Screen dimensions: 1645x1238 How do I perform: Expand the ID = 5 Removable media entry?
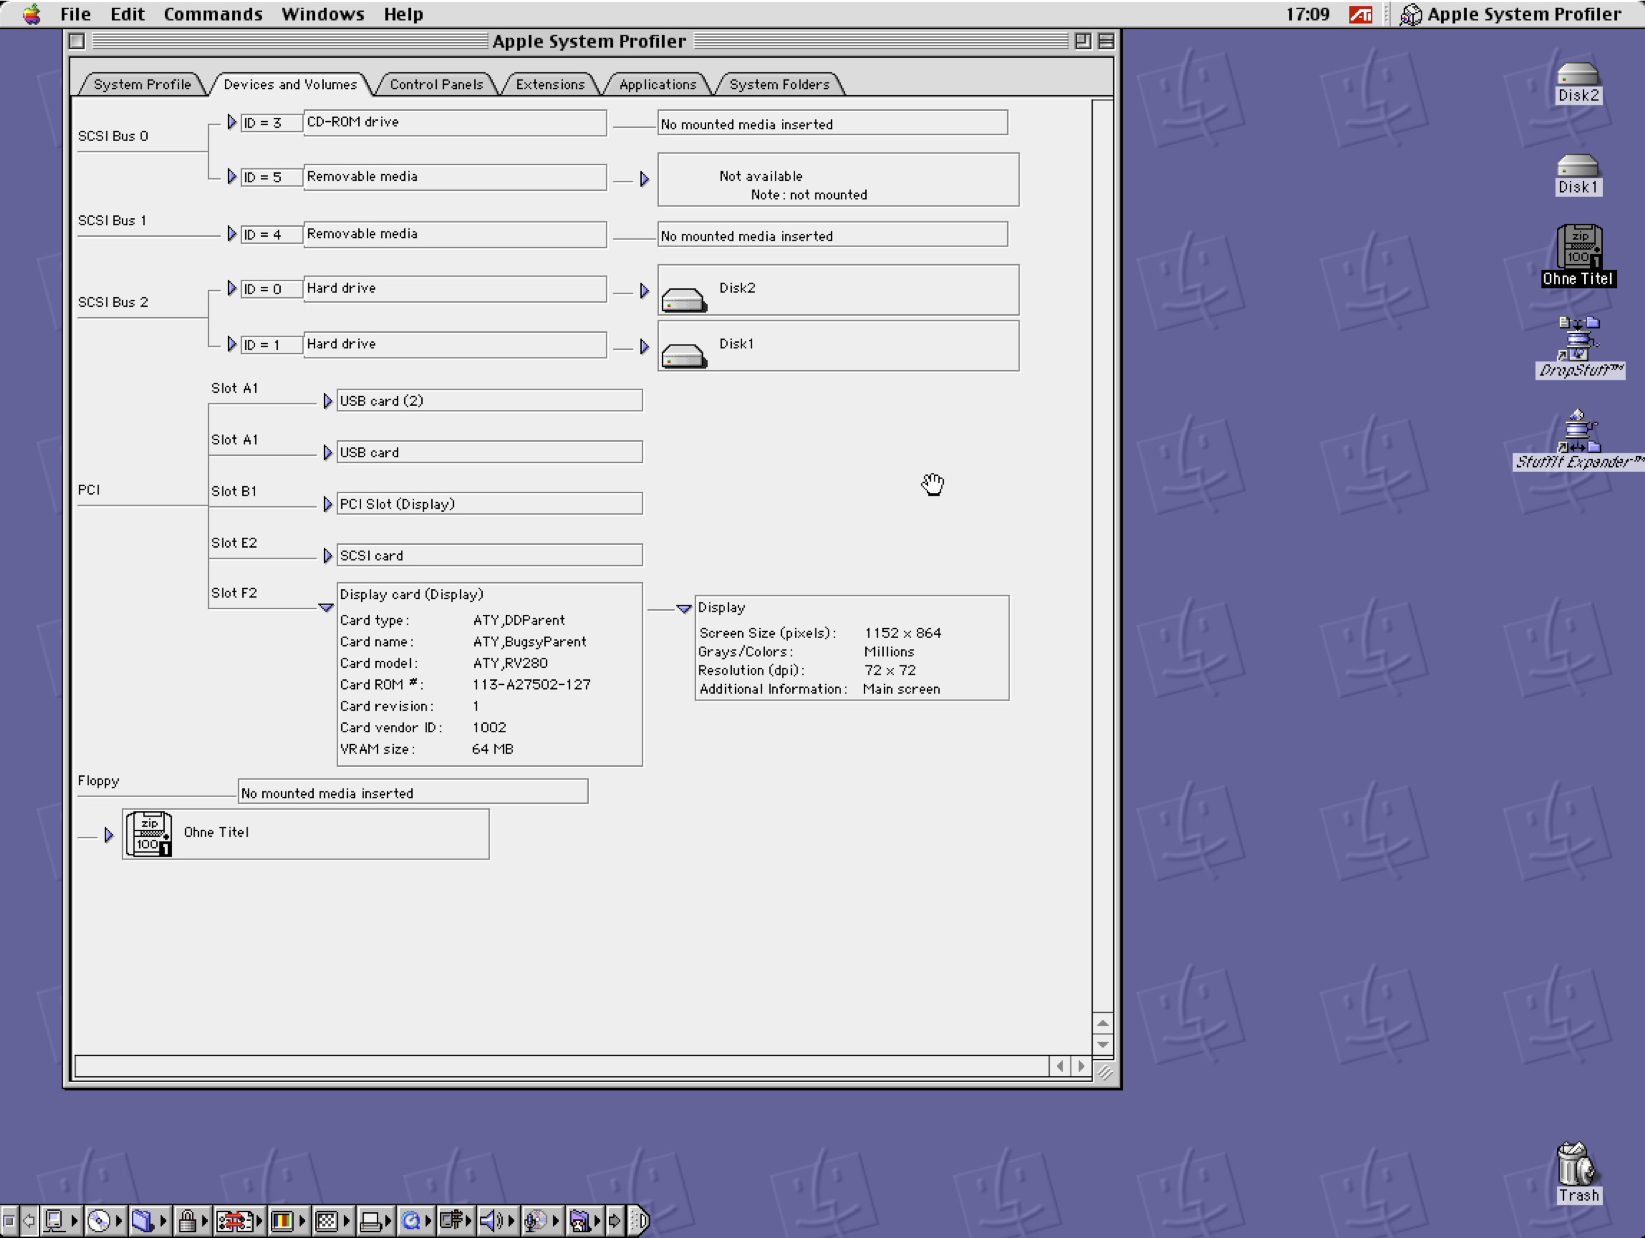click(x=232, y=177)
